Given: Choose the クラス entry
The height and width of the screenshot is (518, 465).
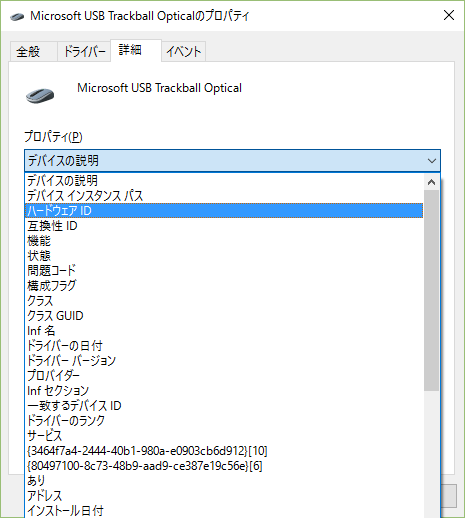Looking at the screenshot, I should point(224,301).
